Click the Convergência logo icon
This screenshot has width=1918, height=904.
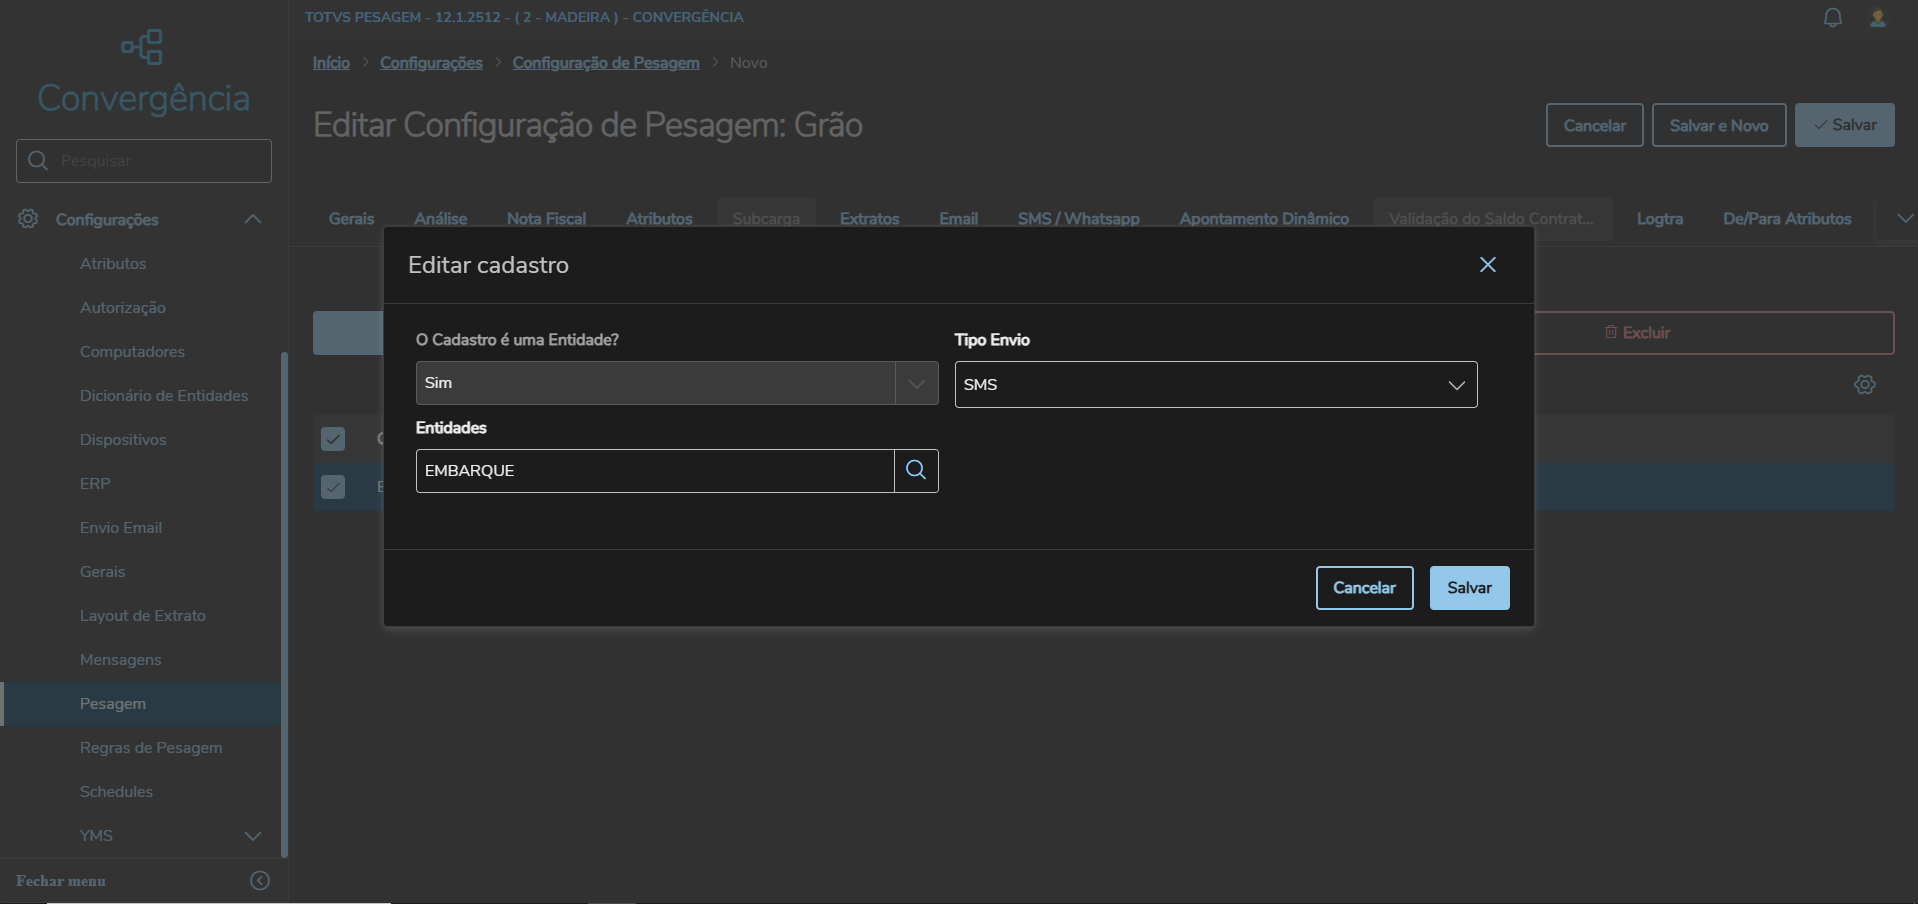[143, 47]
